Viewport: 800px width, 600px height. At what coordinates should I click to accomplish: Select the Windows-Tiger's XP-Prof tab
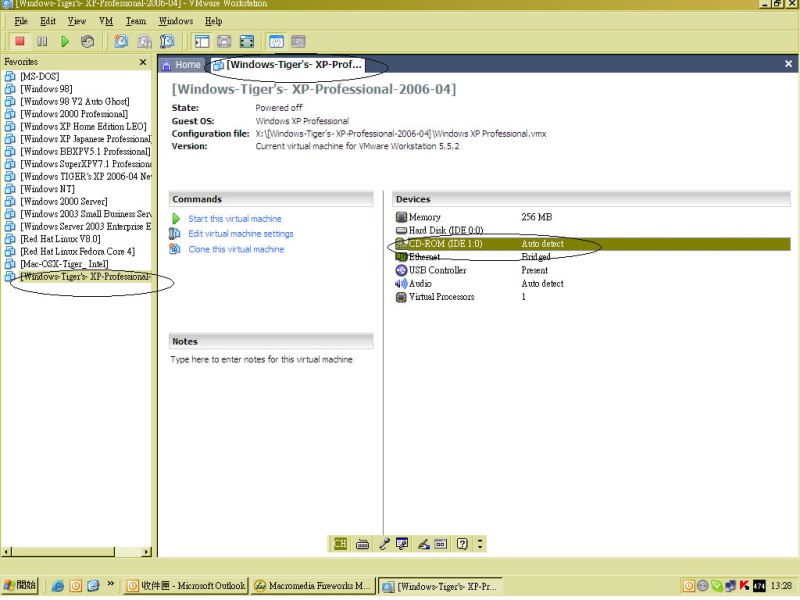(287, 65)
